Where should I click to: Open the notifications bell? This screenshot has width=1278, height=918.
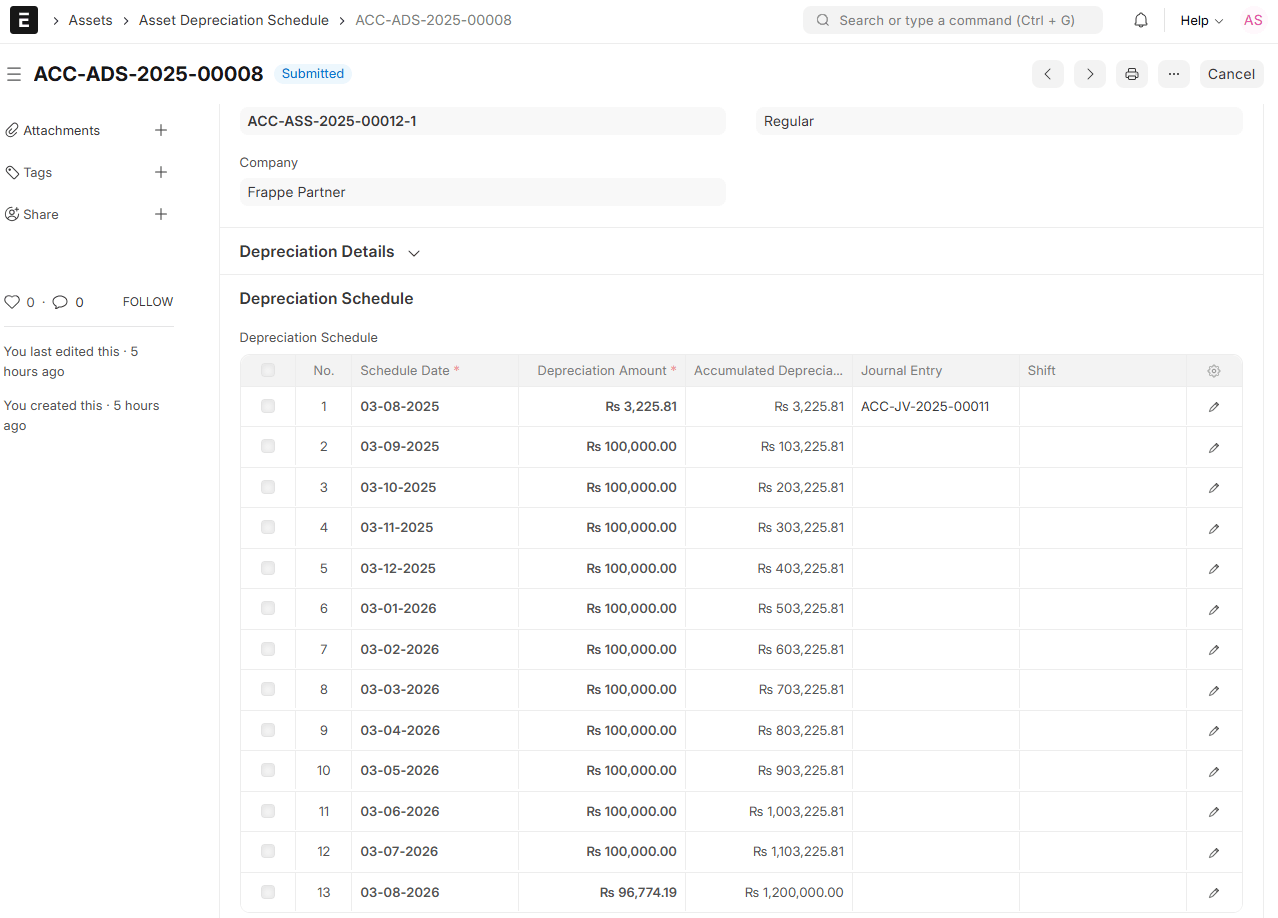point(1141,20)
